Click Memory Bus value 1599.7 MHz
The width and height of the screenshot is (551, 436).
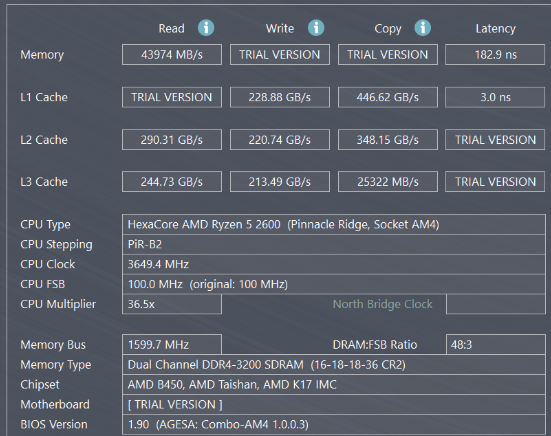pos(172,345)
